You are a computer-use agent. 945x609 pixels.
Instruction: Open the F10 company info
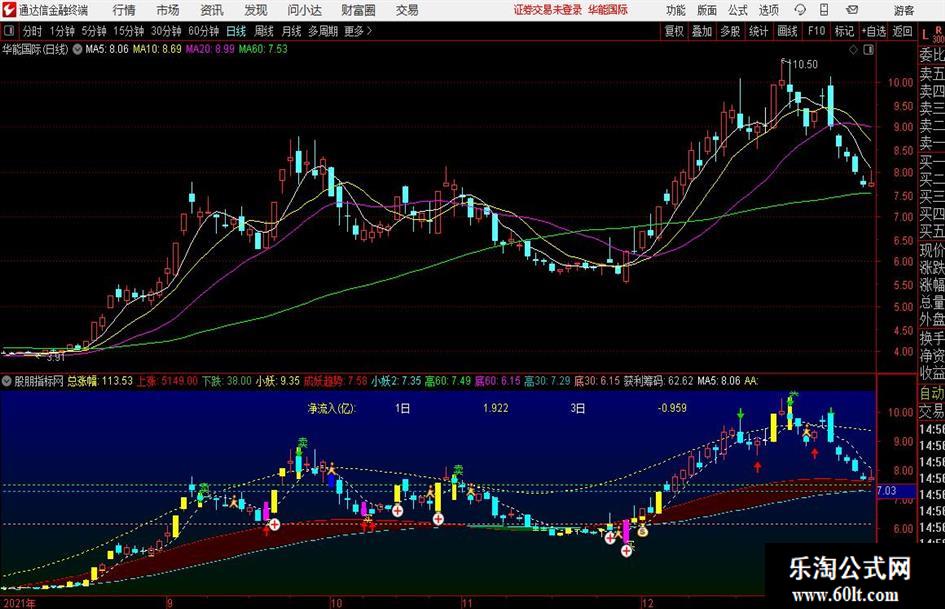[x=817, y=31]
